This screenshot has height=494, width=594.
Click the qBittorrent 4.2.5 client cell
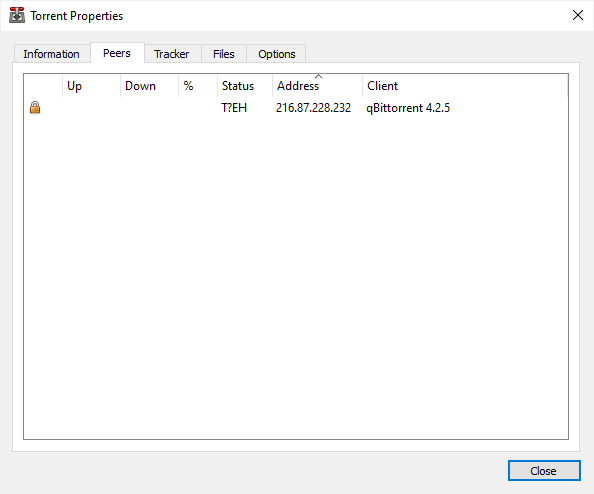coord(408,108)
